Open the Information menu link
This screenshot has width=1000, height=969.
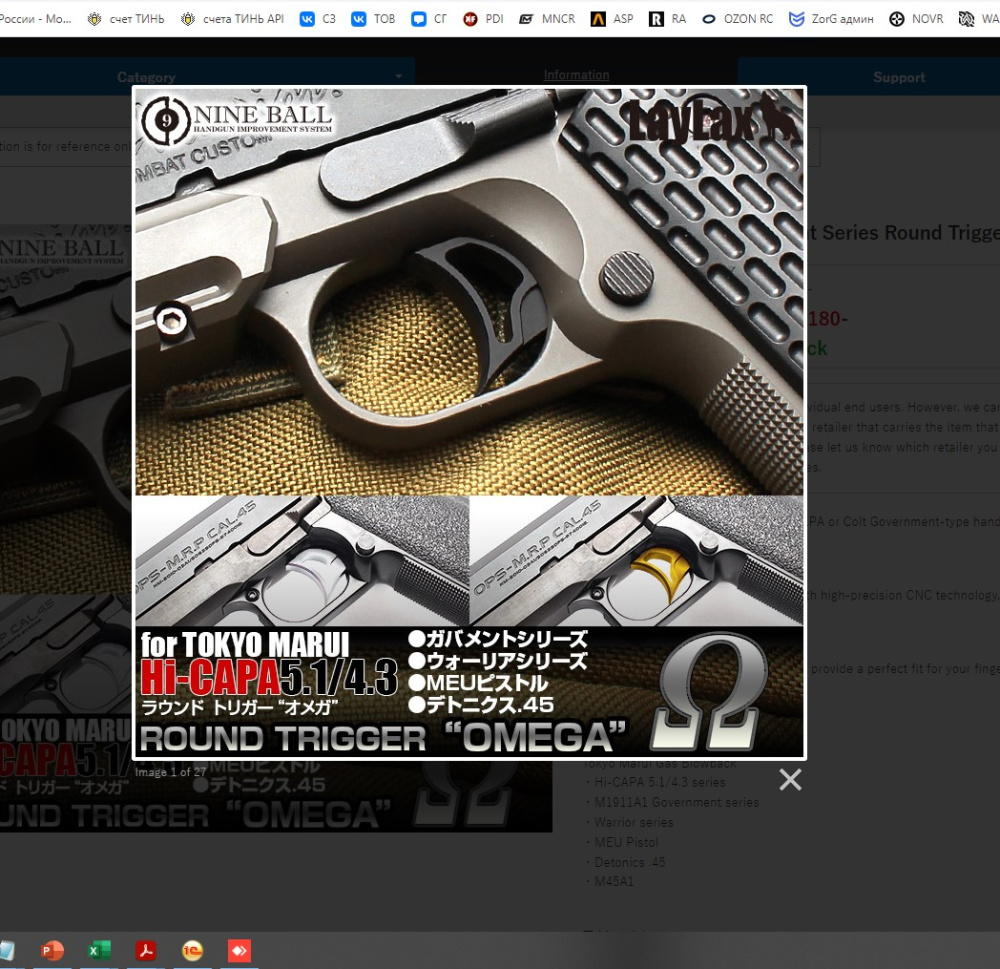(576, 75)
